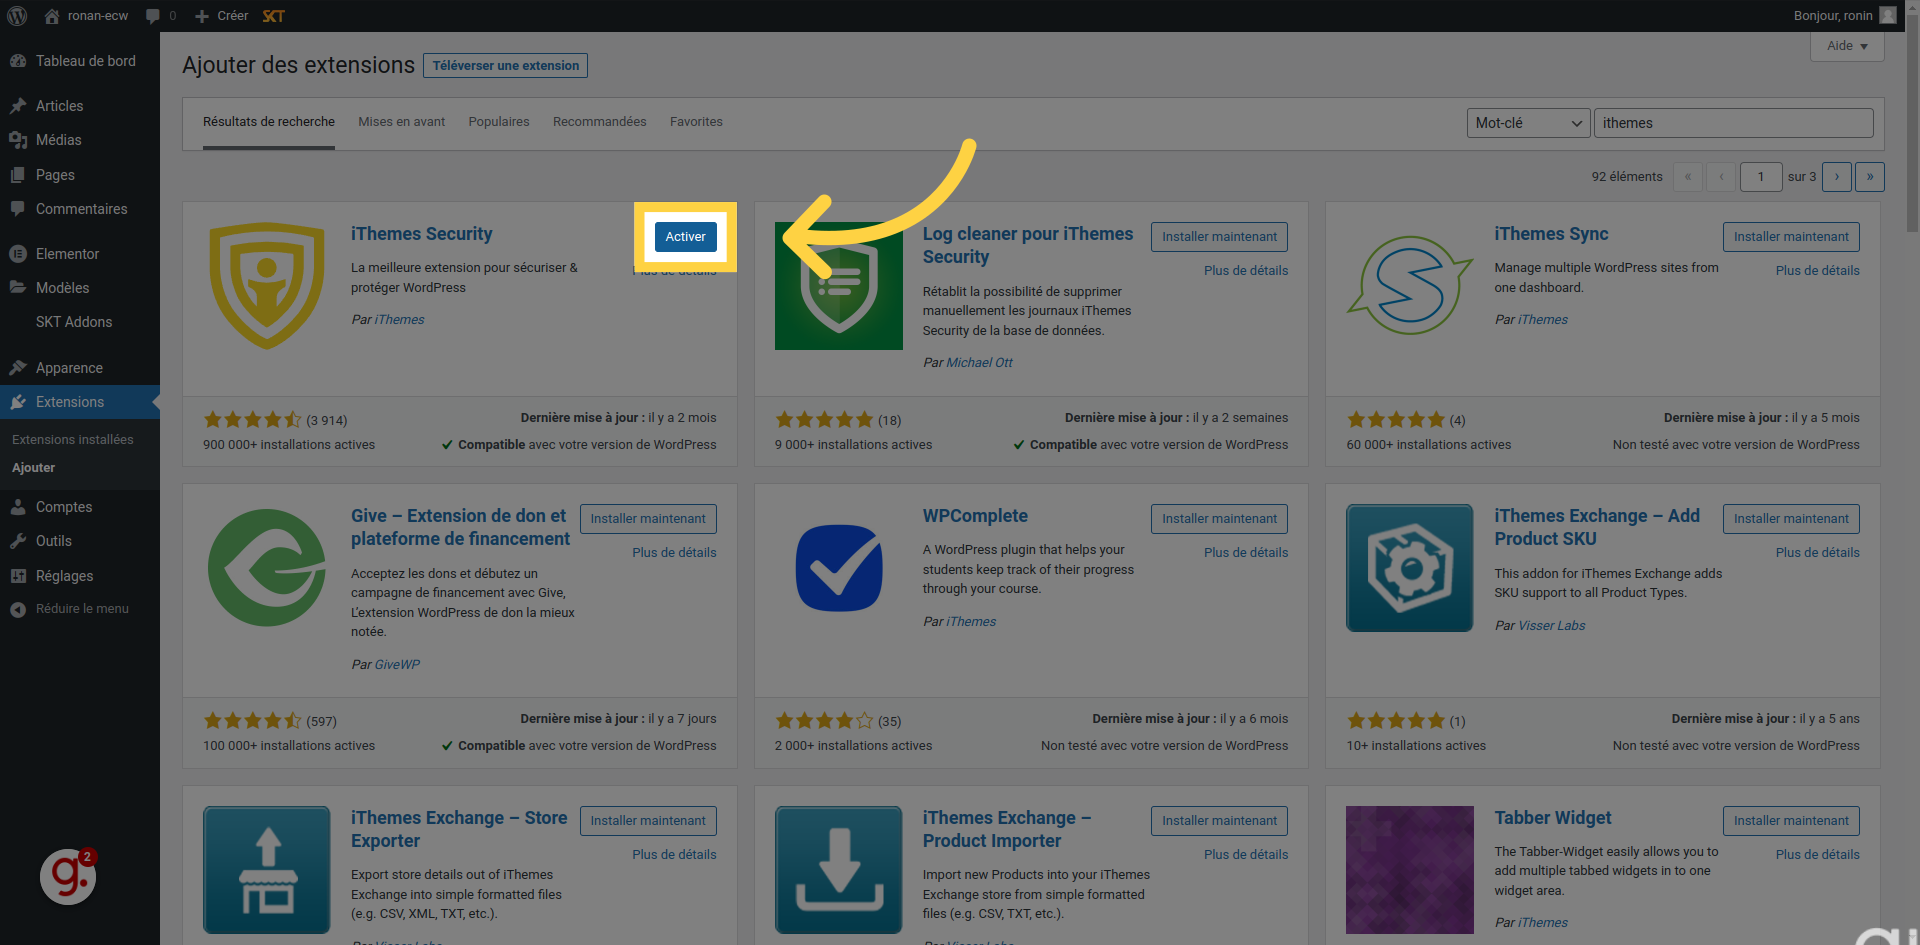Open author link Michael Ott
This screenshot has height=945, width=1920.
tap(979, 363)
